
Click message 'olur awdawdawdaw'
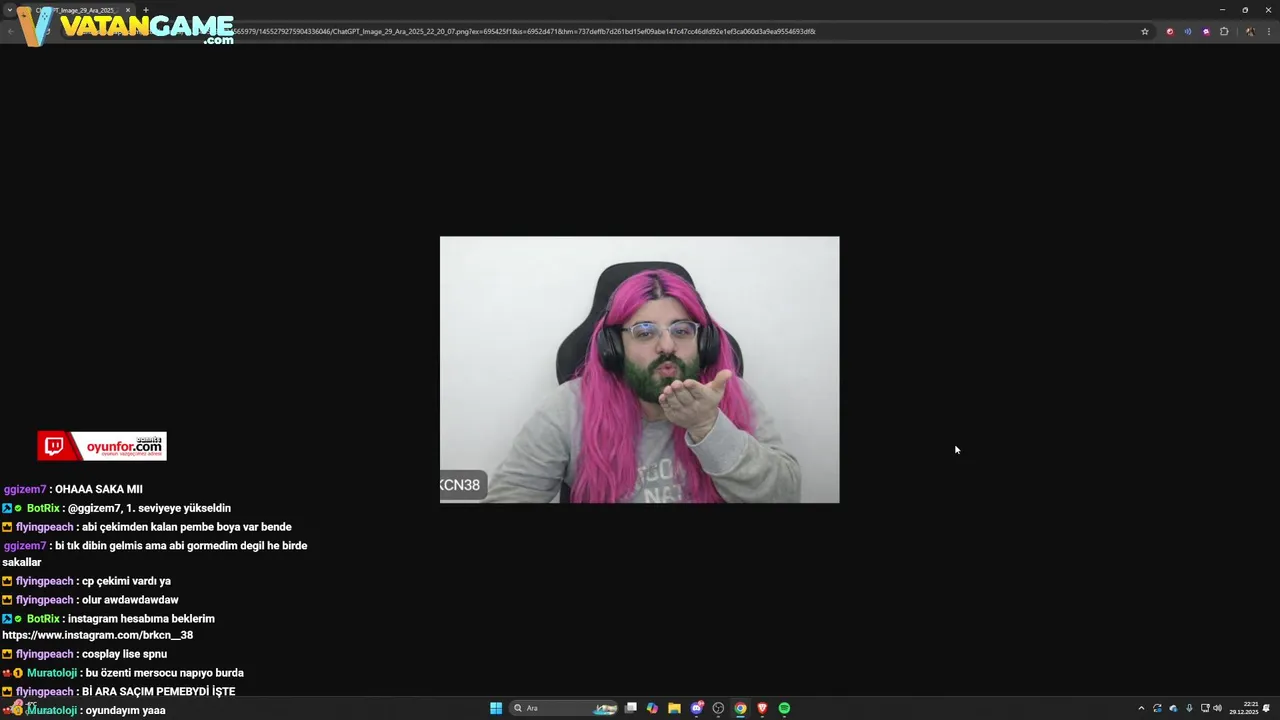(x=130, y=600)
